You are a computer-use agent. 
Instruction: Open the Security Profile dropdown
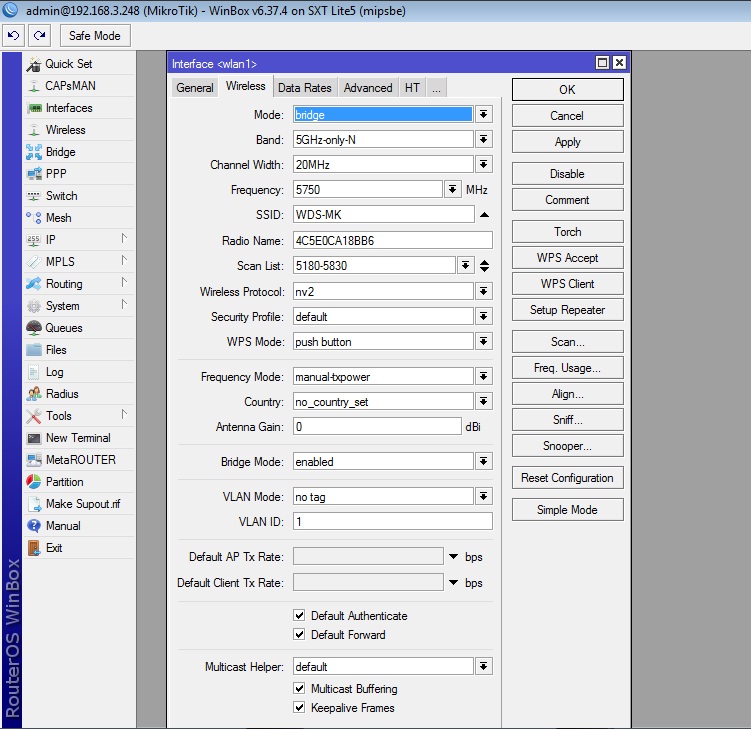[x=484, y=316]
